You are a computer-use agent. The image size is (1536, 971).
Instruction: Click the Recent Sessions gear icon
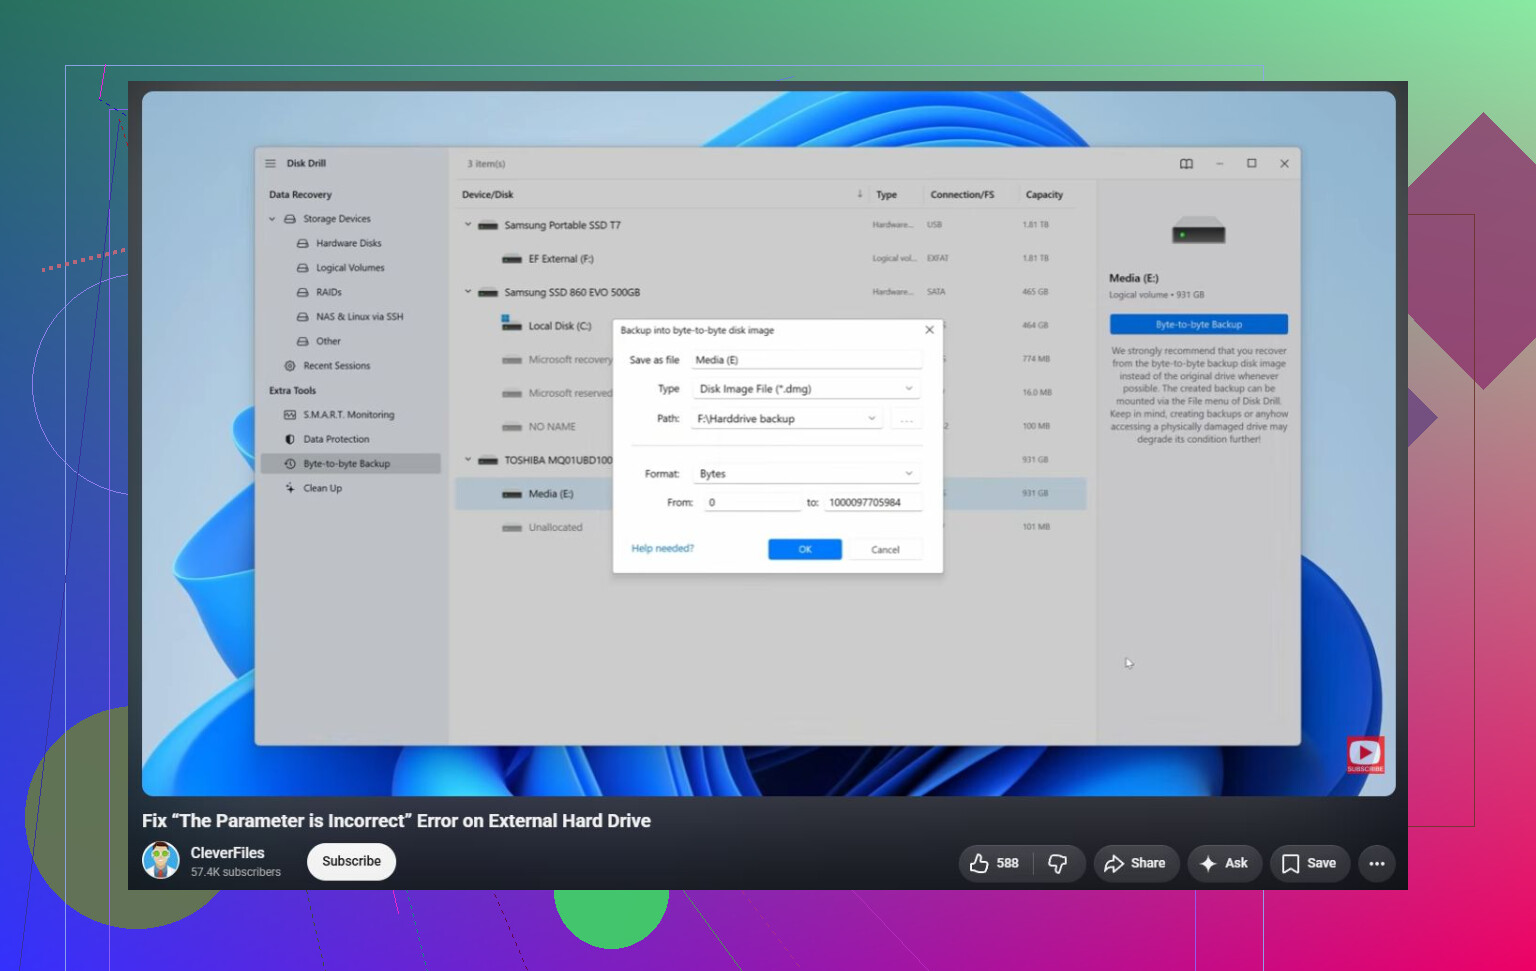(x=290, y=366)
